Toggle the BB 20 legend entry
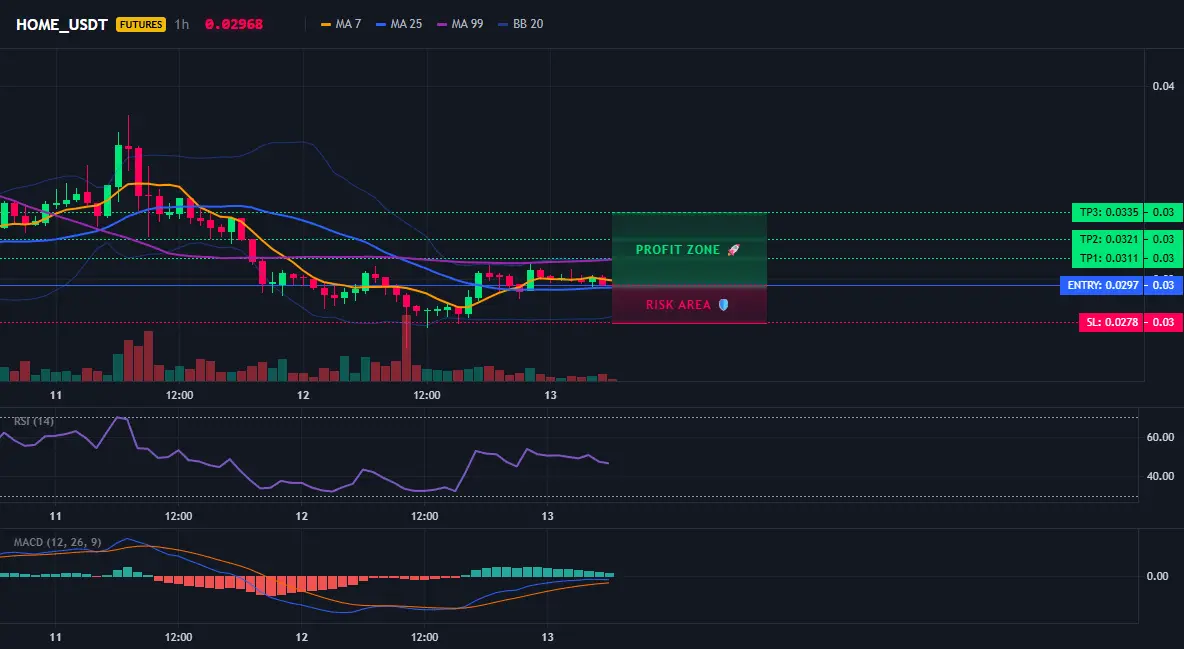The height and width of the screenshot is (649, 1184). click(521, 24)
